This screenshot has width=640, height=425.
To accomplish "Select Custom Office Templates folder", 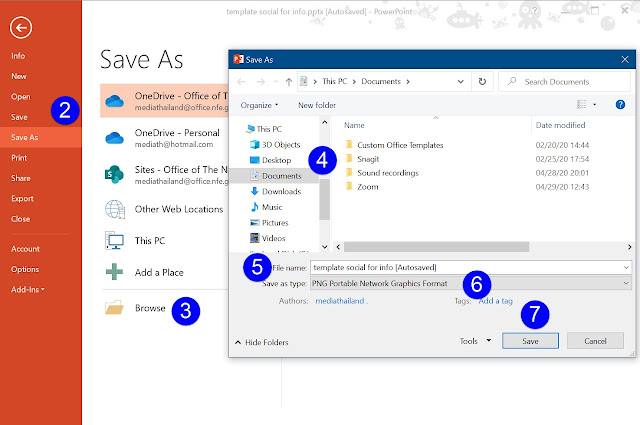I will click(394, 145).
